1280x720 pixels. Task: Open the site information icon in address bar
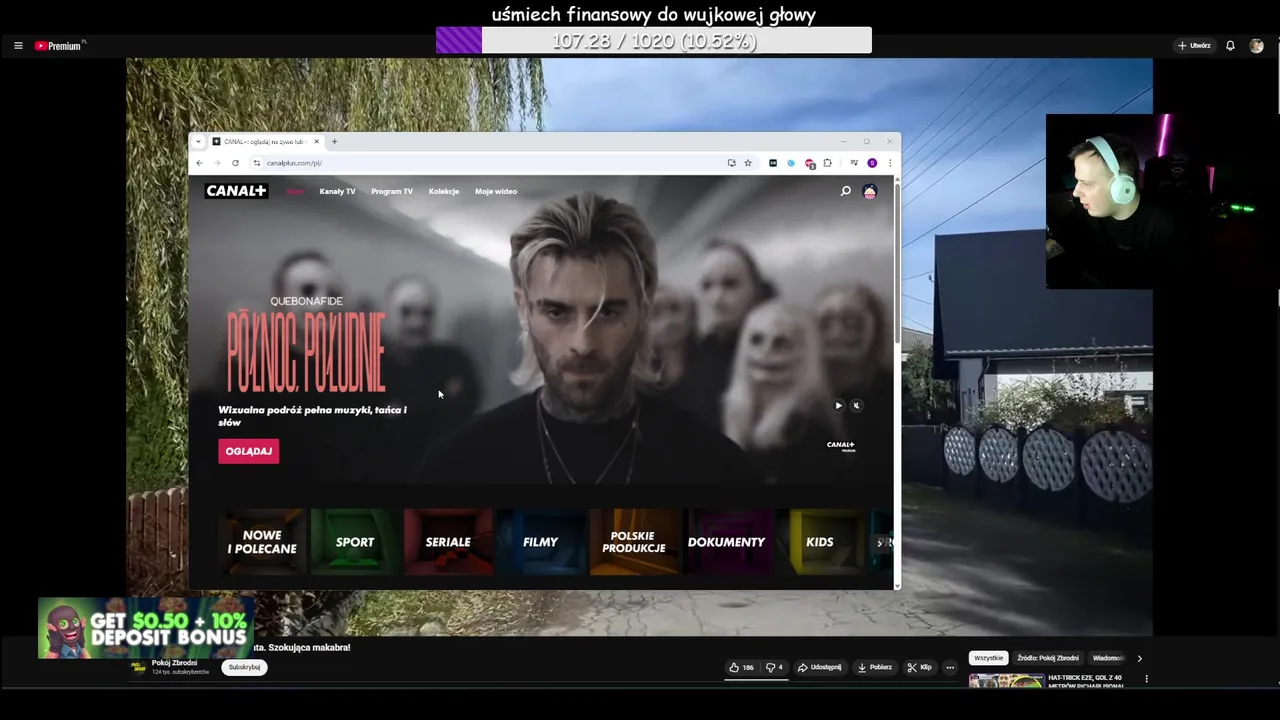click(x=257, y=163)
